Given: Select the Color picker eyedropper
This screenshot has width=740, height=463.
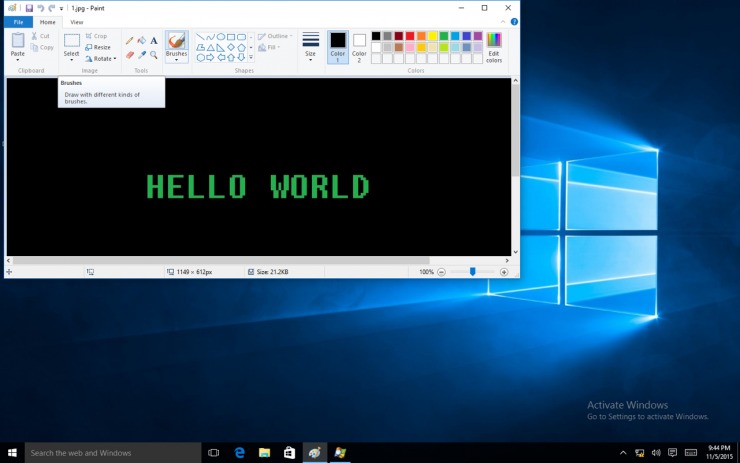Looking at the screenshot, I should tap(141, 55).
